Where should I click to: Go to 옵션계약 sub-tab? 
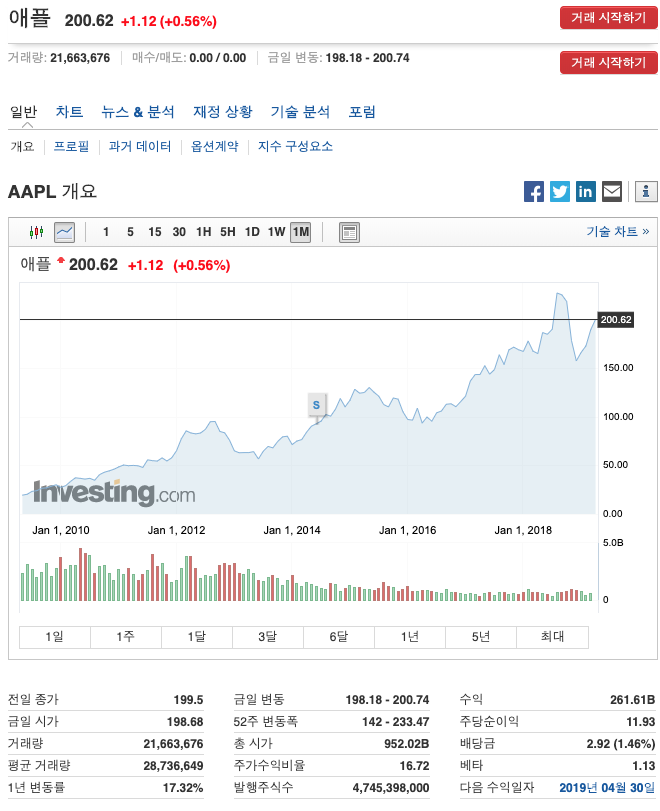pos(215,146)
